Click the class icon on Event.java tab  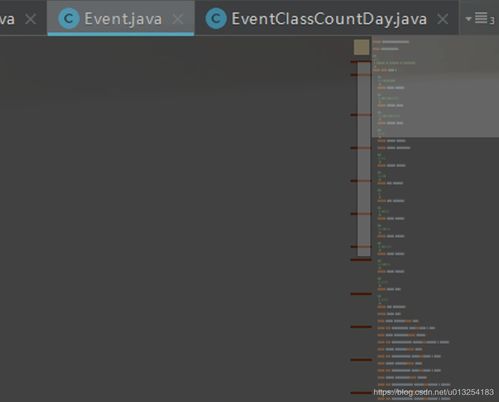point(69,19)
